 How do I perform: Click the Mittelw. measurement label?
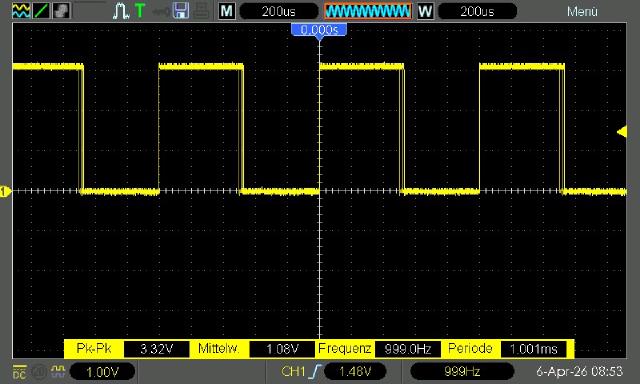[x=218, y=348]
